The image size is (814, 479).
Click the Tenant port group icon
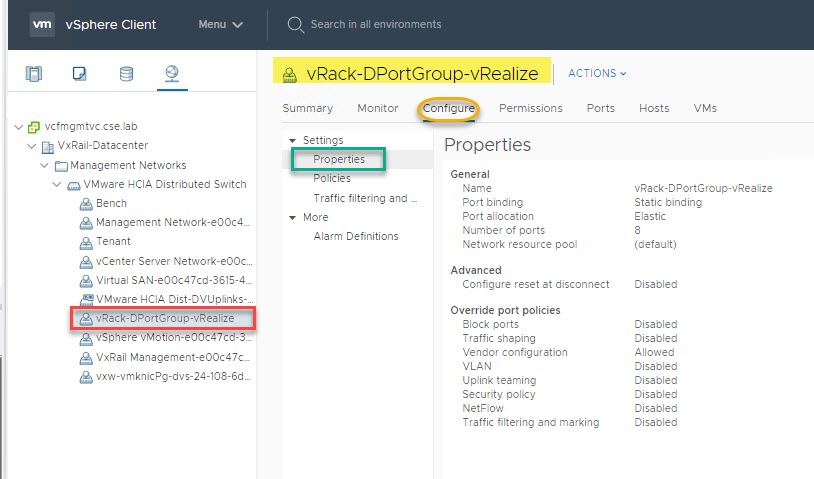[x=86, y=241]
